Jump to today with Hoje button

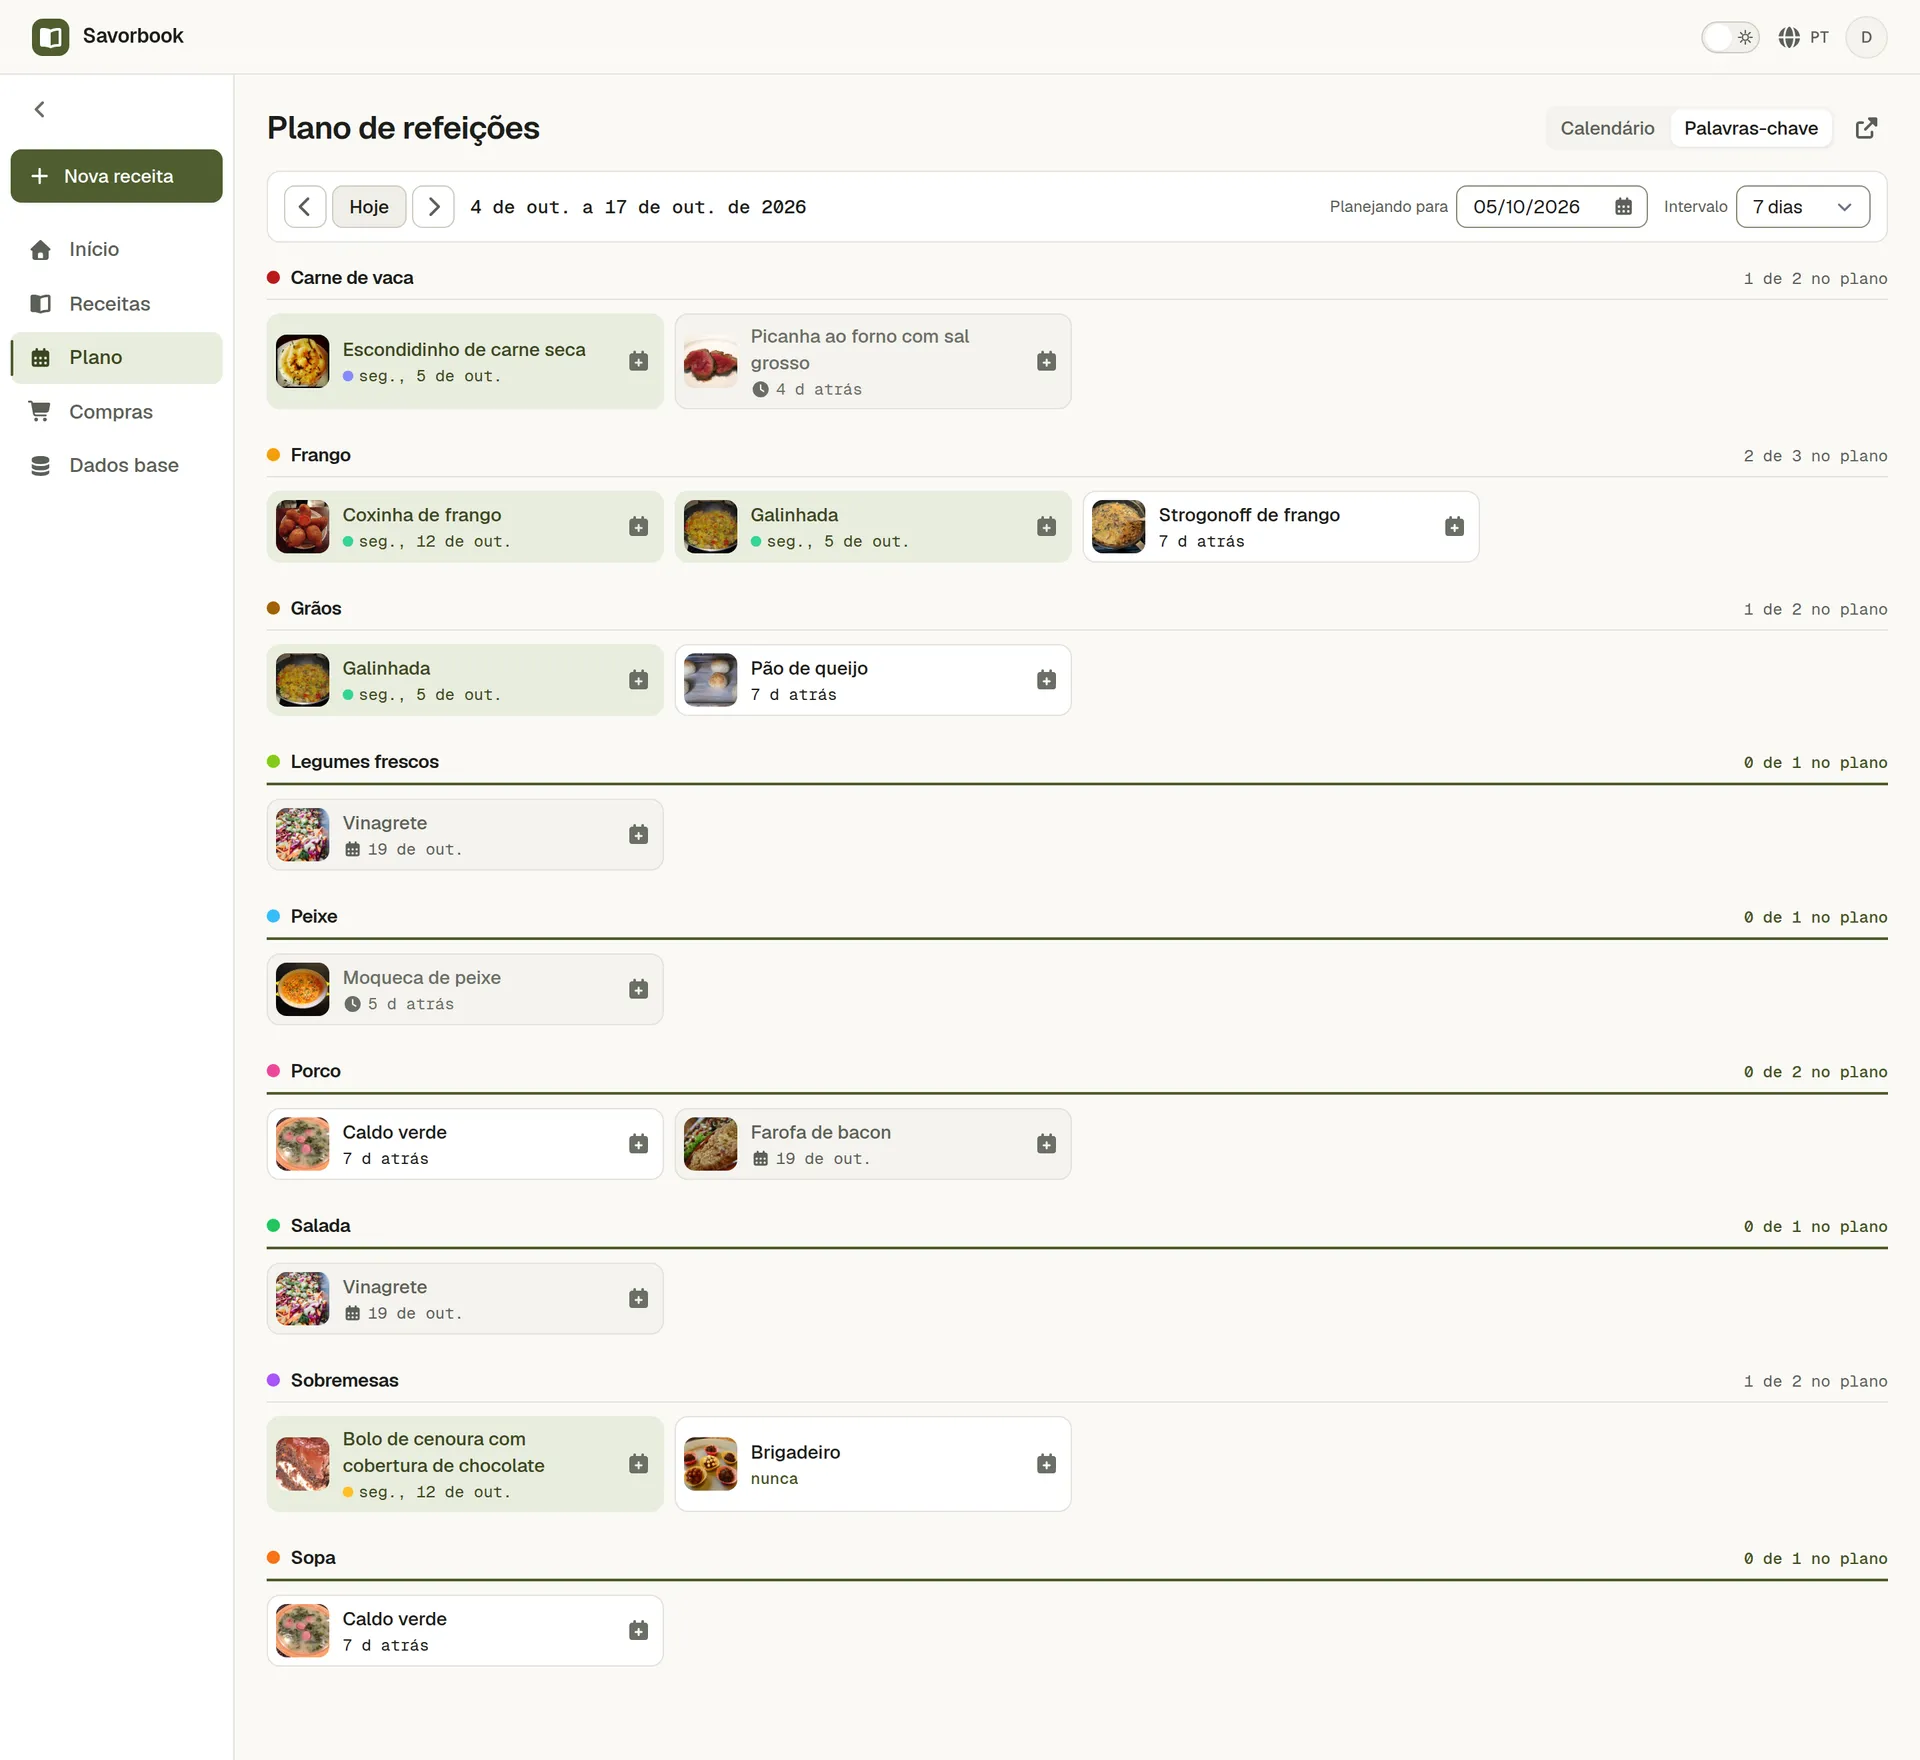click(x=369, y=207)
